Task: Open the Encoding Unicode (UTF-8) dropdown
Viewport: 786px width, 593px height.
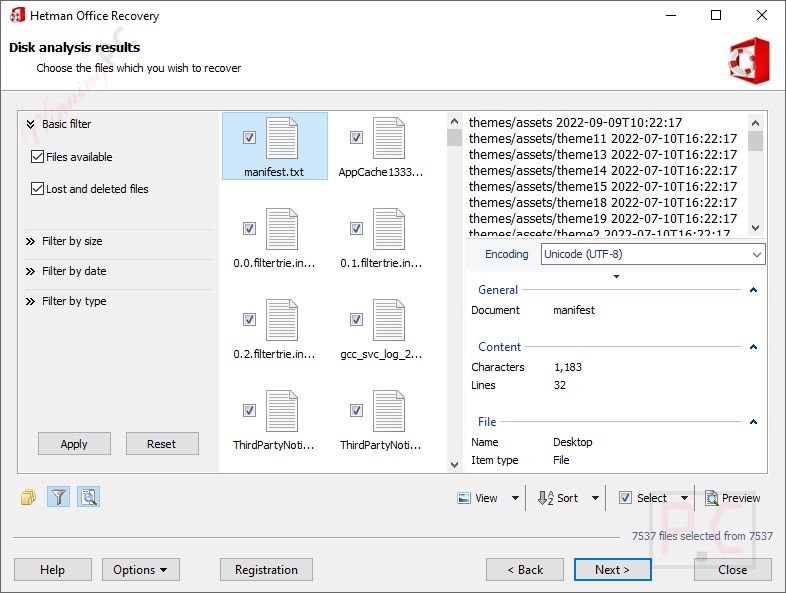Action: pyautogui.click(x=653, y=254)
